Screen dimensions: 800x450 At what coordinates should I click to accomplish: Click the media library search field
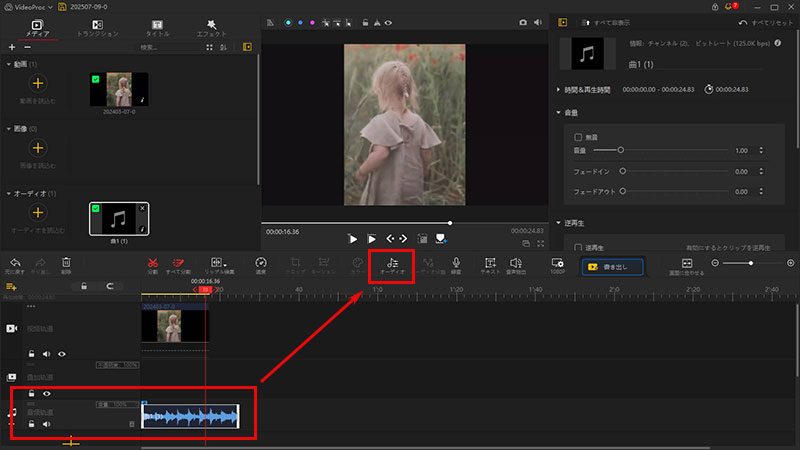[x=169, y=47]
